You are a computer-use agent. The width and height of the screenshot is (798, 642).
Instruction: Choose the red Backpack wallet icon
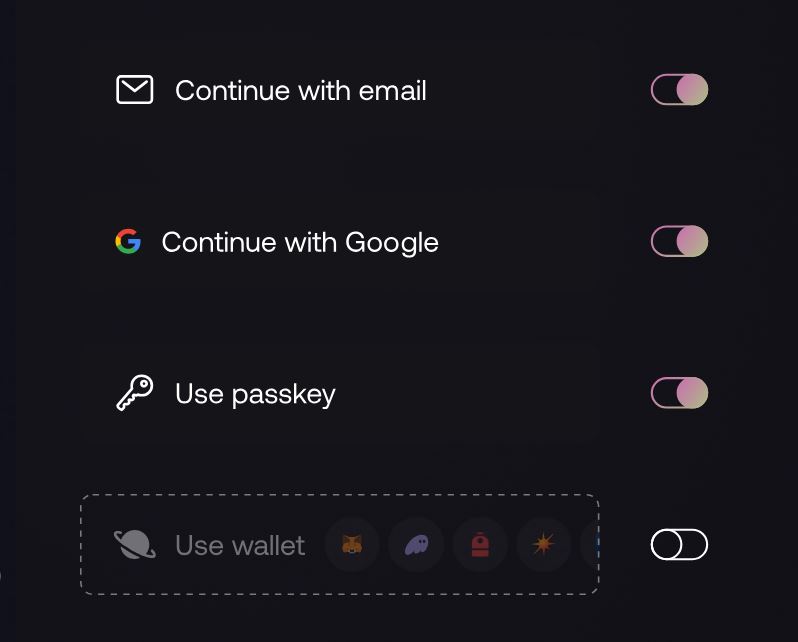[x=480, y=545]
